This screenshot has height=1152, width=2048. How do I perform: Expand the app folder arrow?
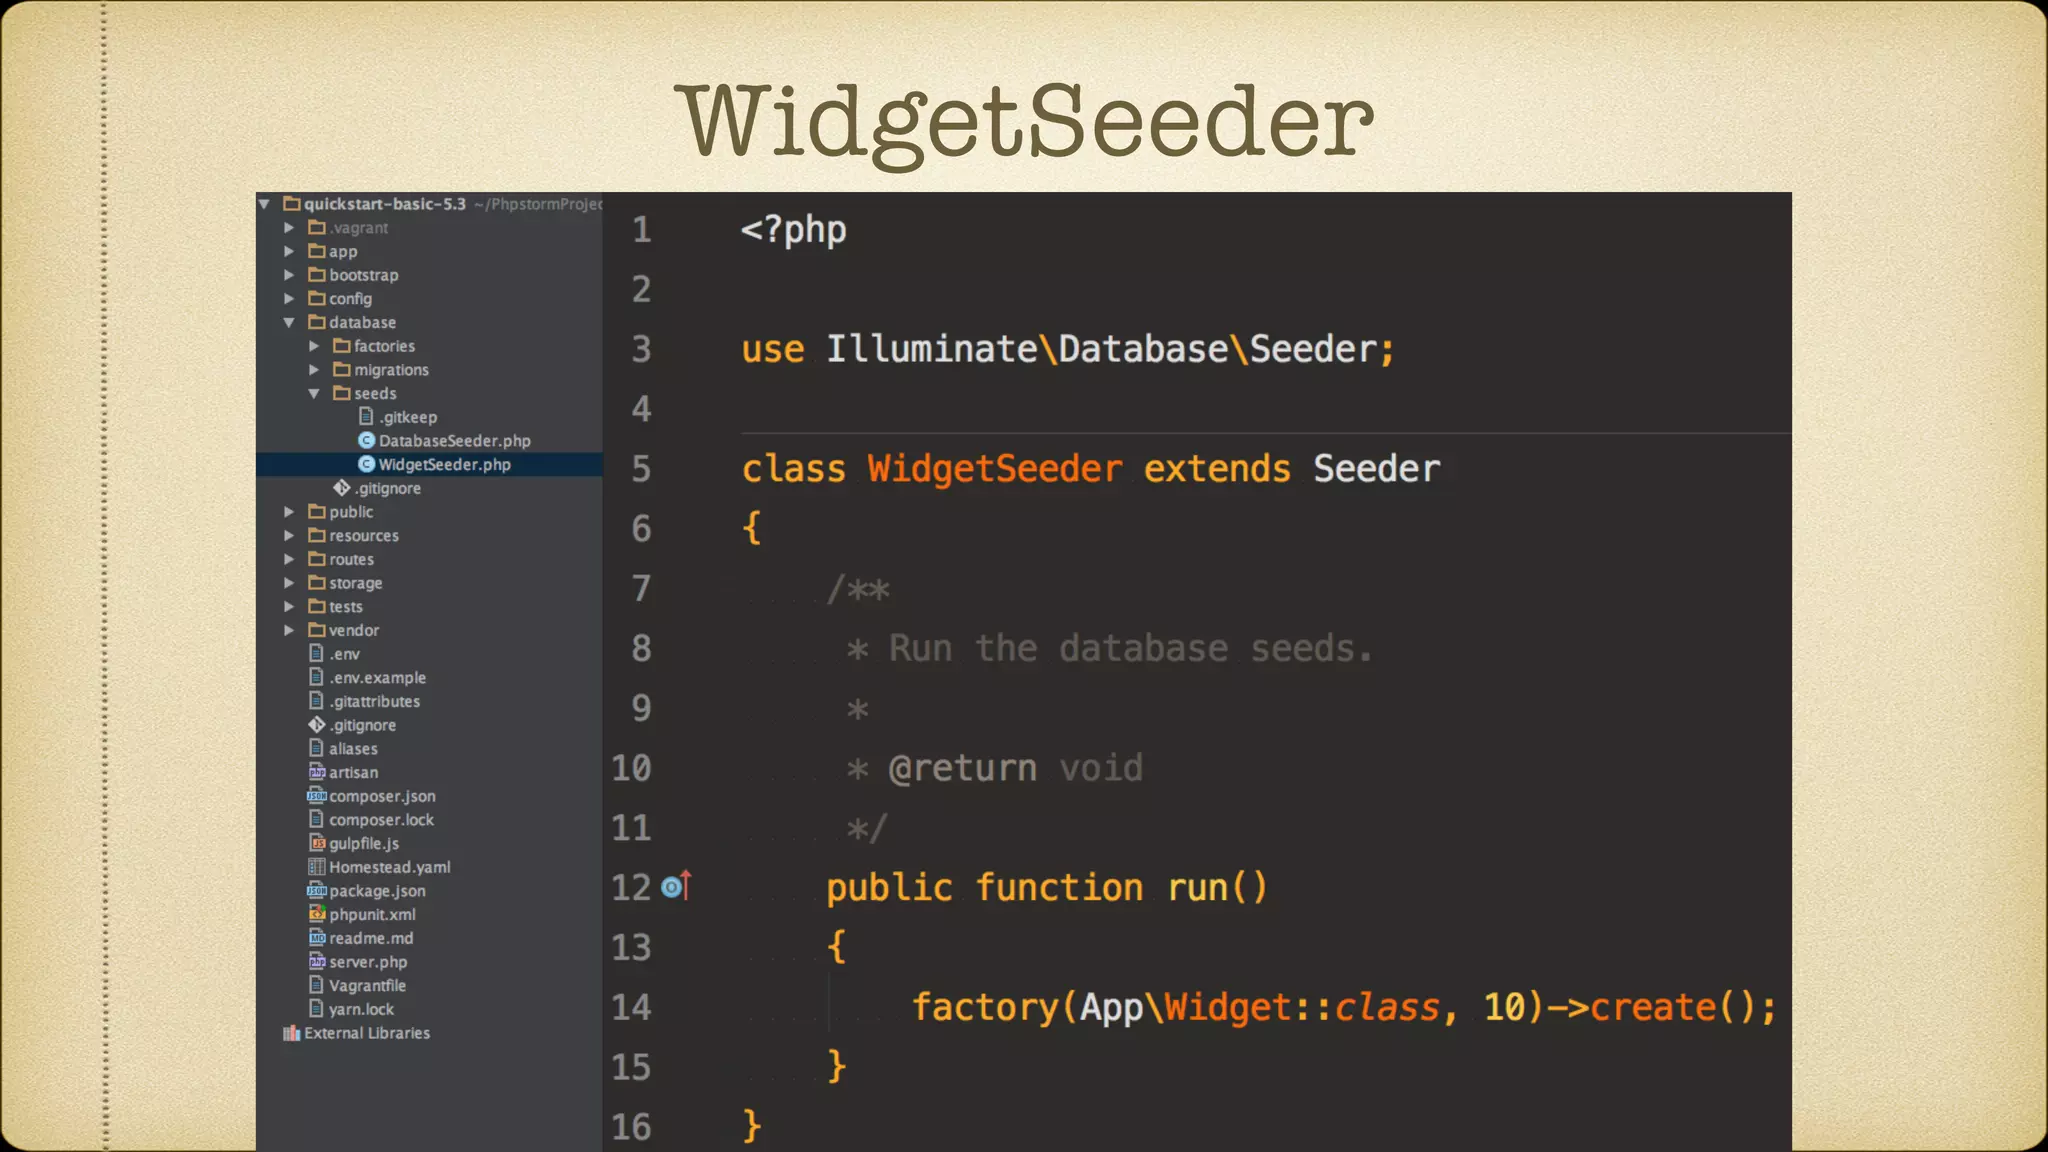tap(289, 251)
